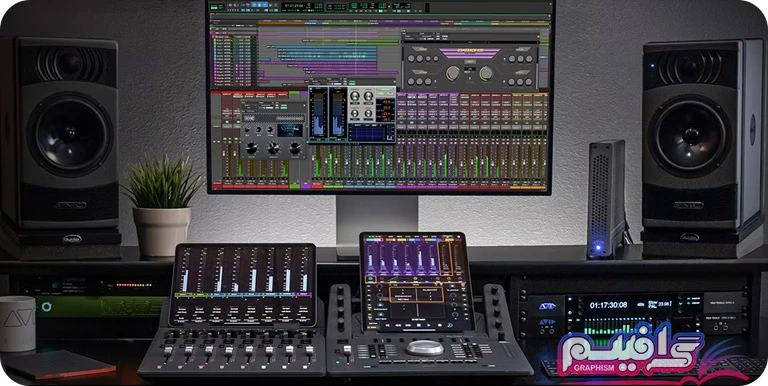Image resolution: width=768 pixels, height=386 pixels.
Task: Click the small center button under Comeback Kid logo
Action: 470,62
